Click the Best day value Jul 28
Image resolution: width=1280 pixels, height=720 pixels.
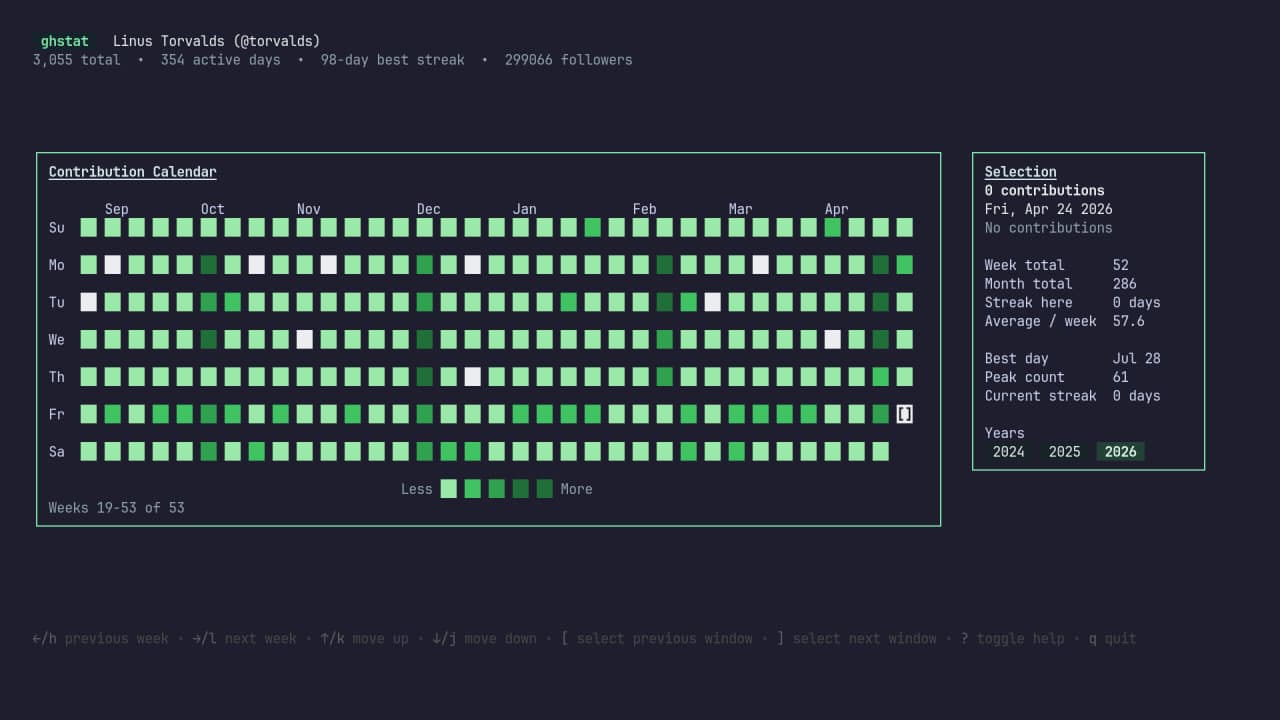[1136, 358]
